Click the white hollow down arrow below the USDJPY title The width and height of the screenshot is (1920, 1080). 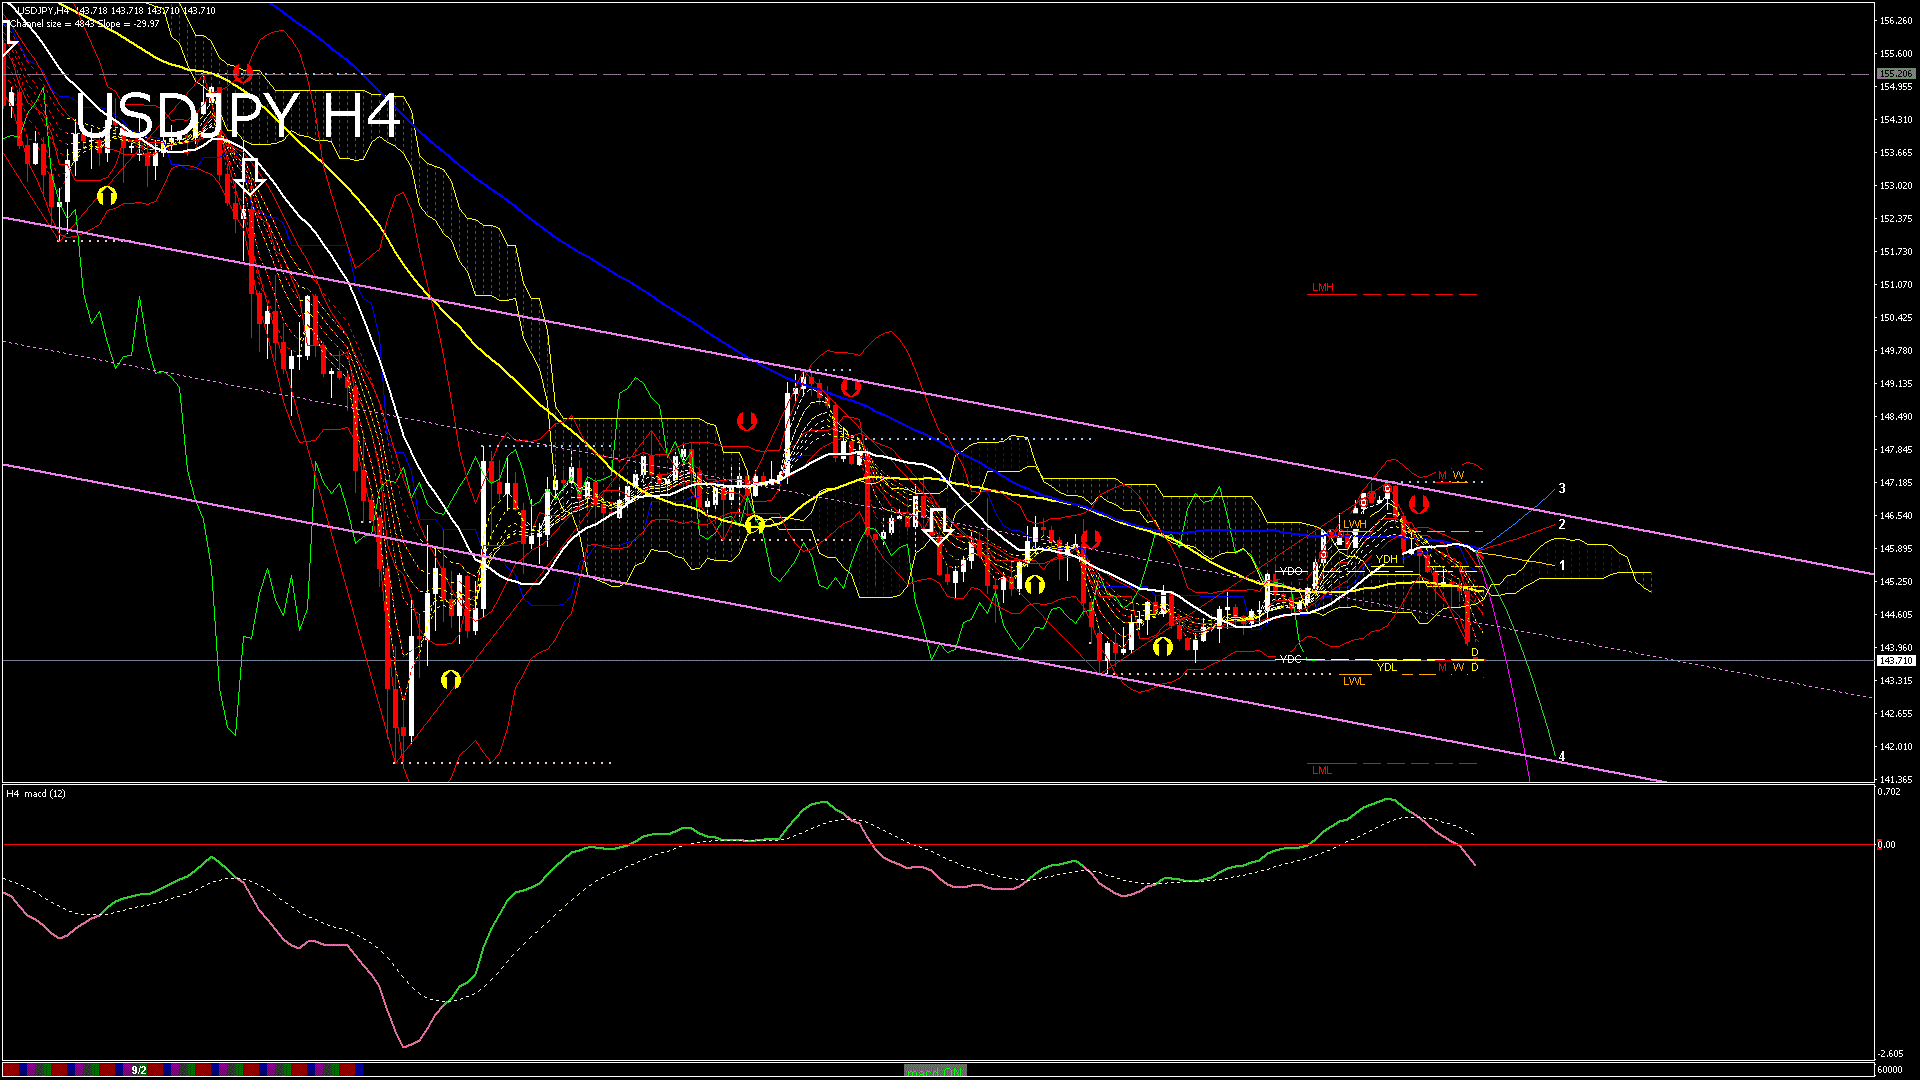(x=252, y=176)
